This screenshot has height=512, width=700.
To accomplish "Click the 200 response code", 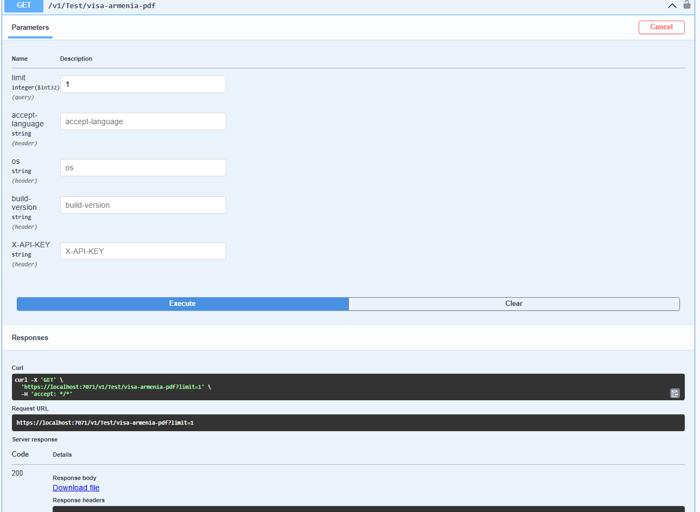I will [x=17, y=473].
